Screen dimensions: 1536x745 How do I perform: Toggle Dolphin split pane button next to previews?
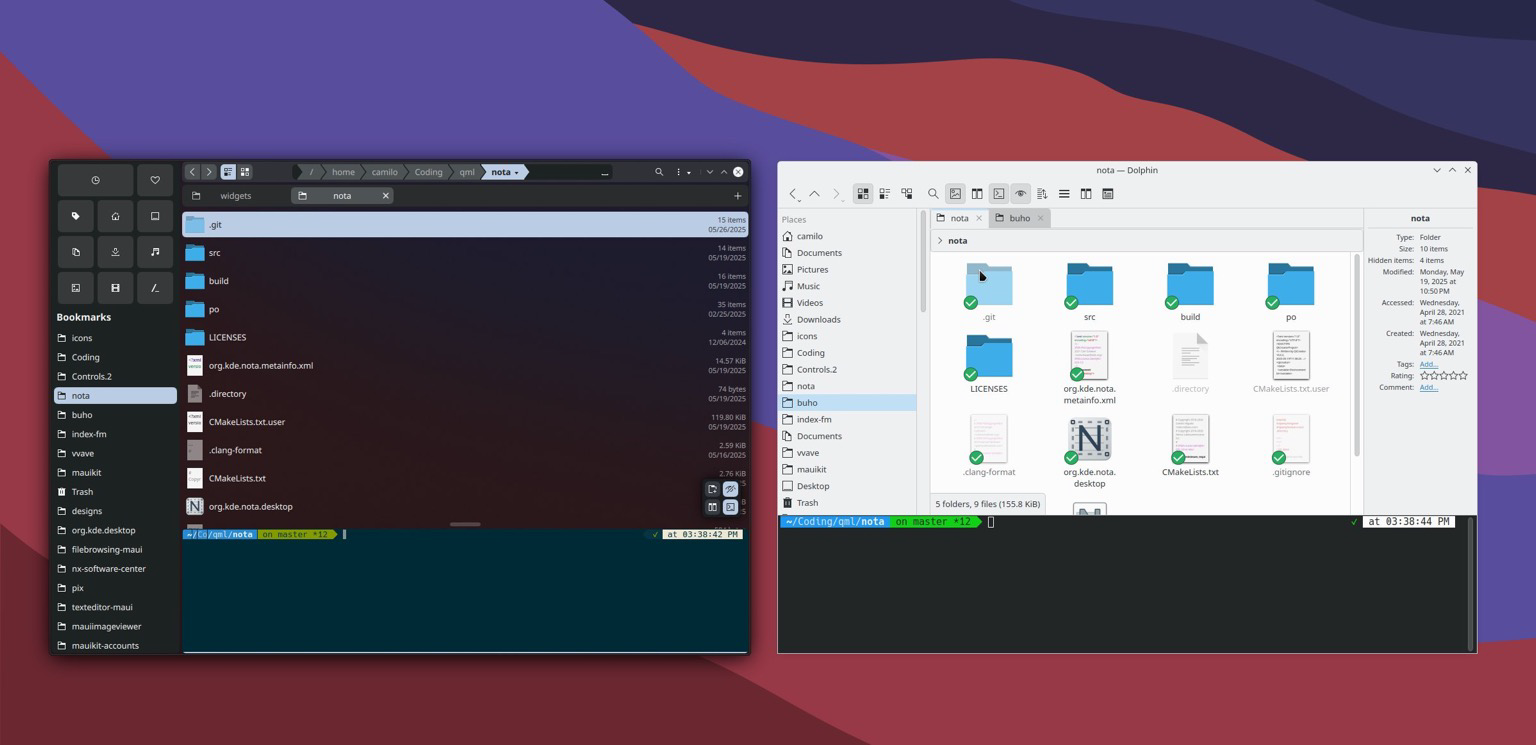point(977,194)
